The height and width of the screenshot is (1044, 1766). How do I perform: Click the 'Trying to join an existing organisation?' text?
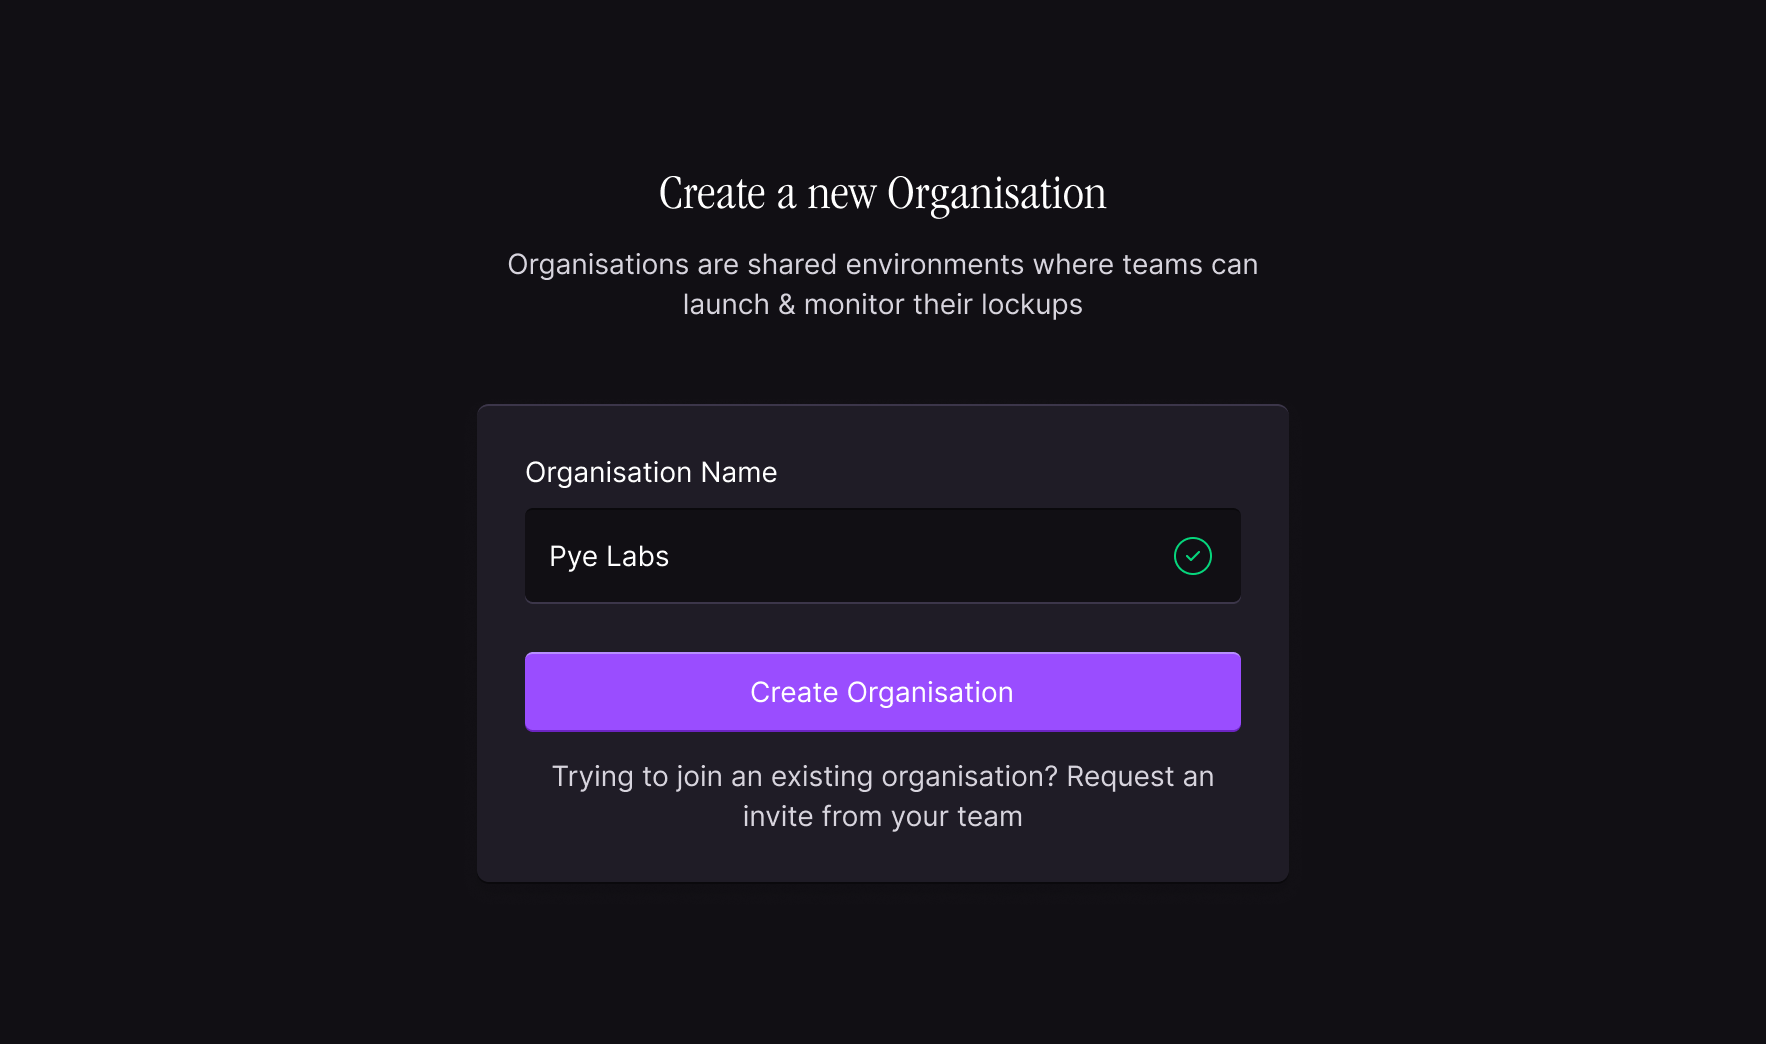click(x=804, y=777)
